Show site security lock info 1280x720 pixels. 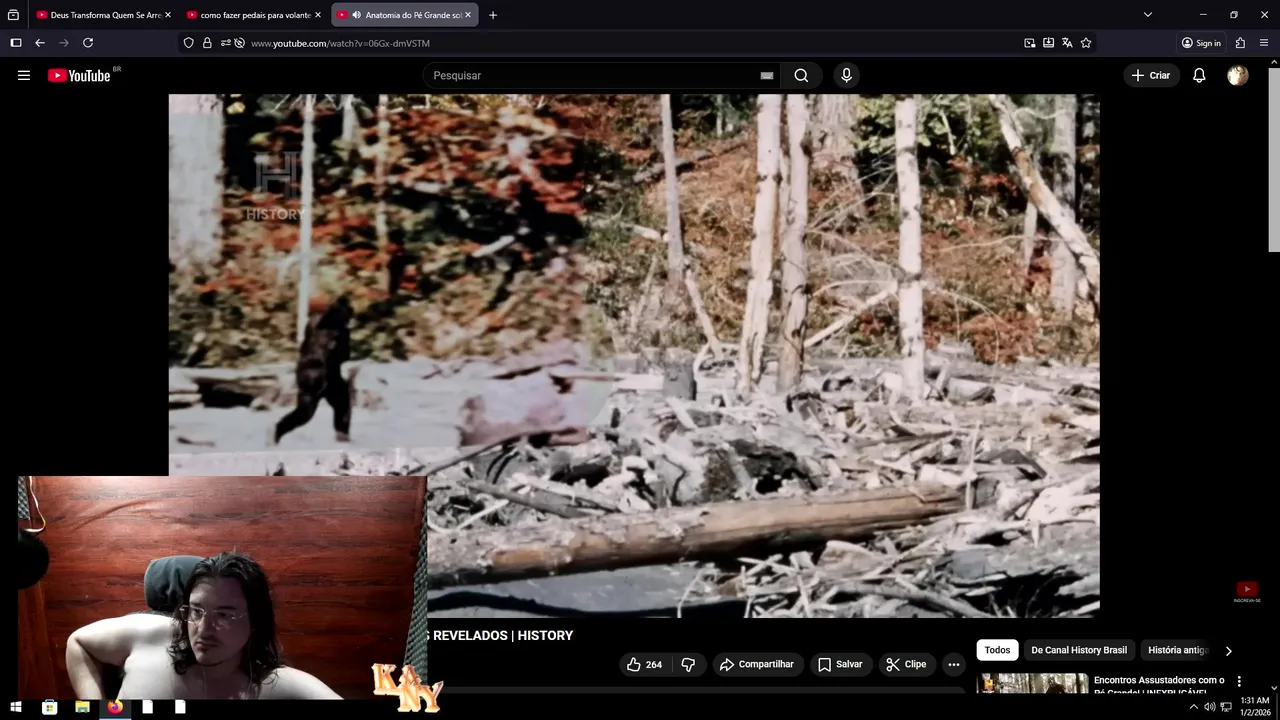point(207,43)
